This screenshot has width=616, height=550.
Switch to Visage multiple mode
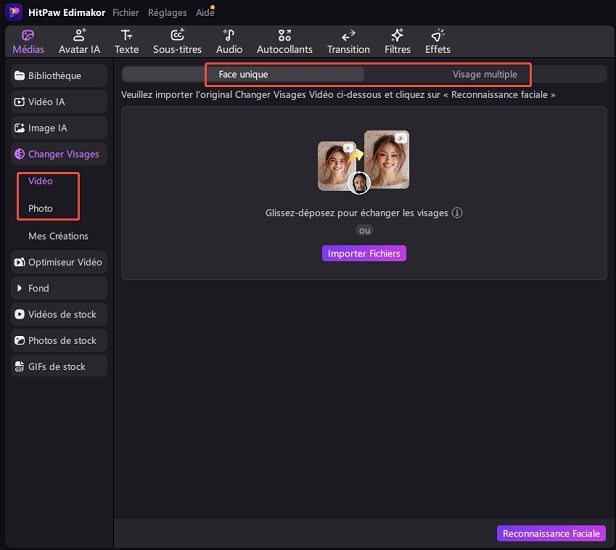[x=484, y=74]
